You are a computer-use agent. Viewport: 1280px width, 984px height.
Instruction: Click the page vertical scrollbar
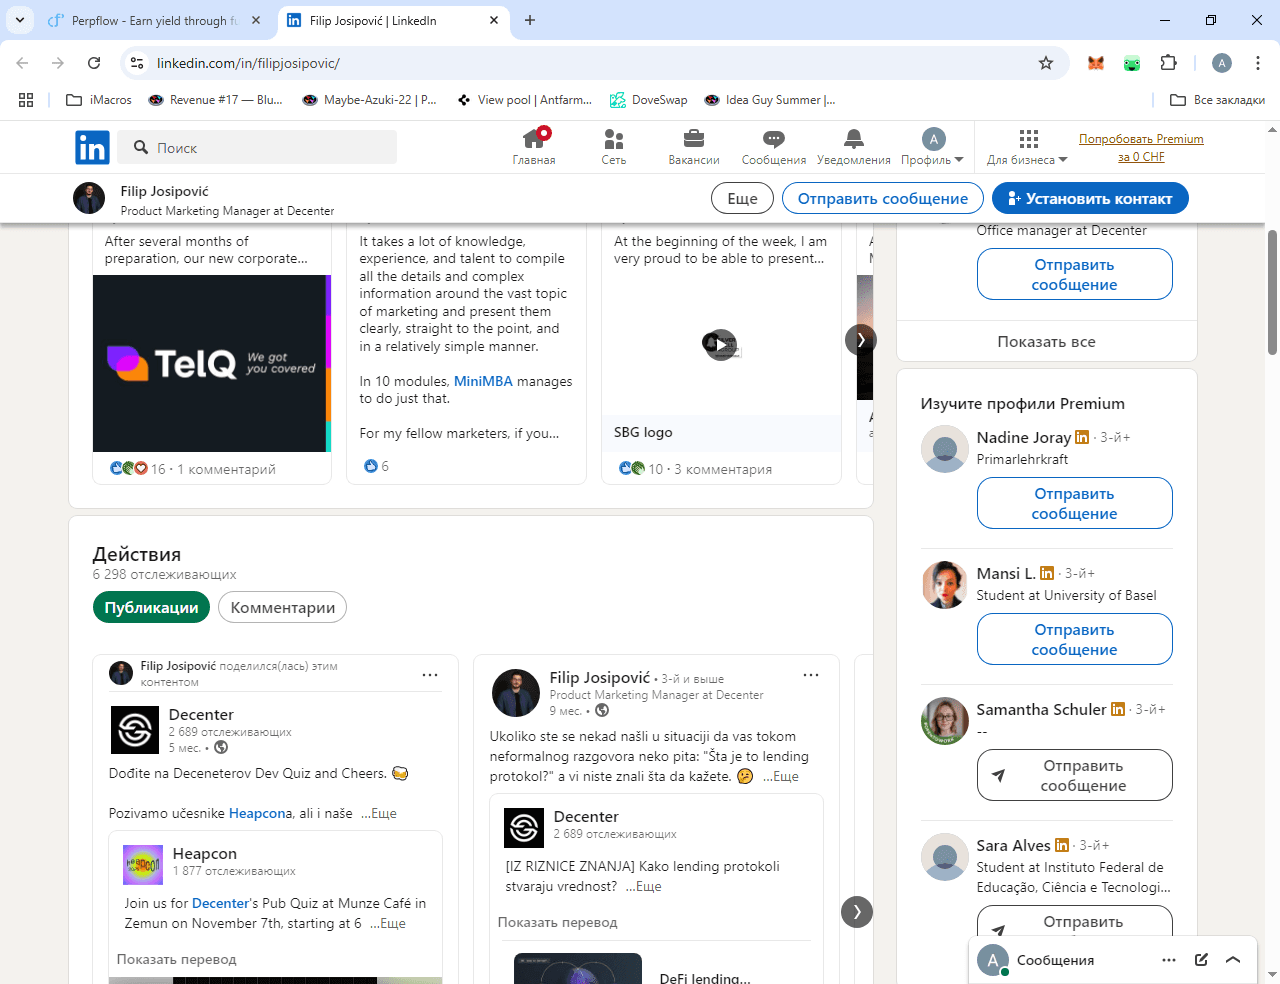click(x=1272, y=292)
